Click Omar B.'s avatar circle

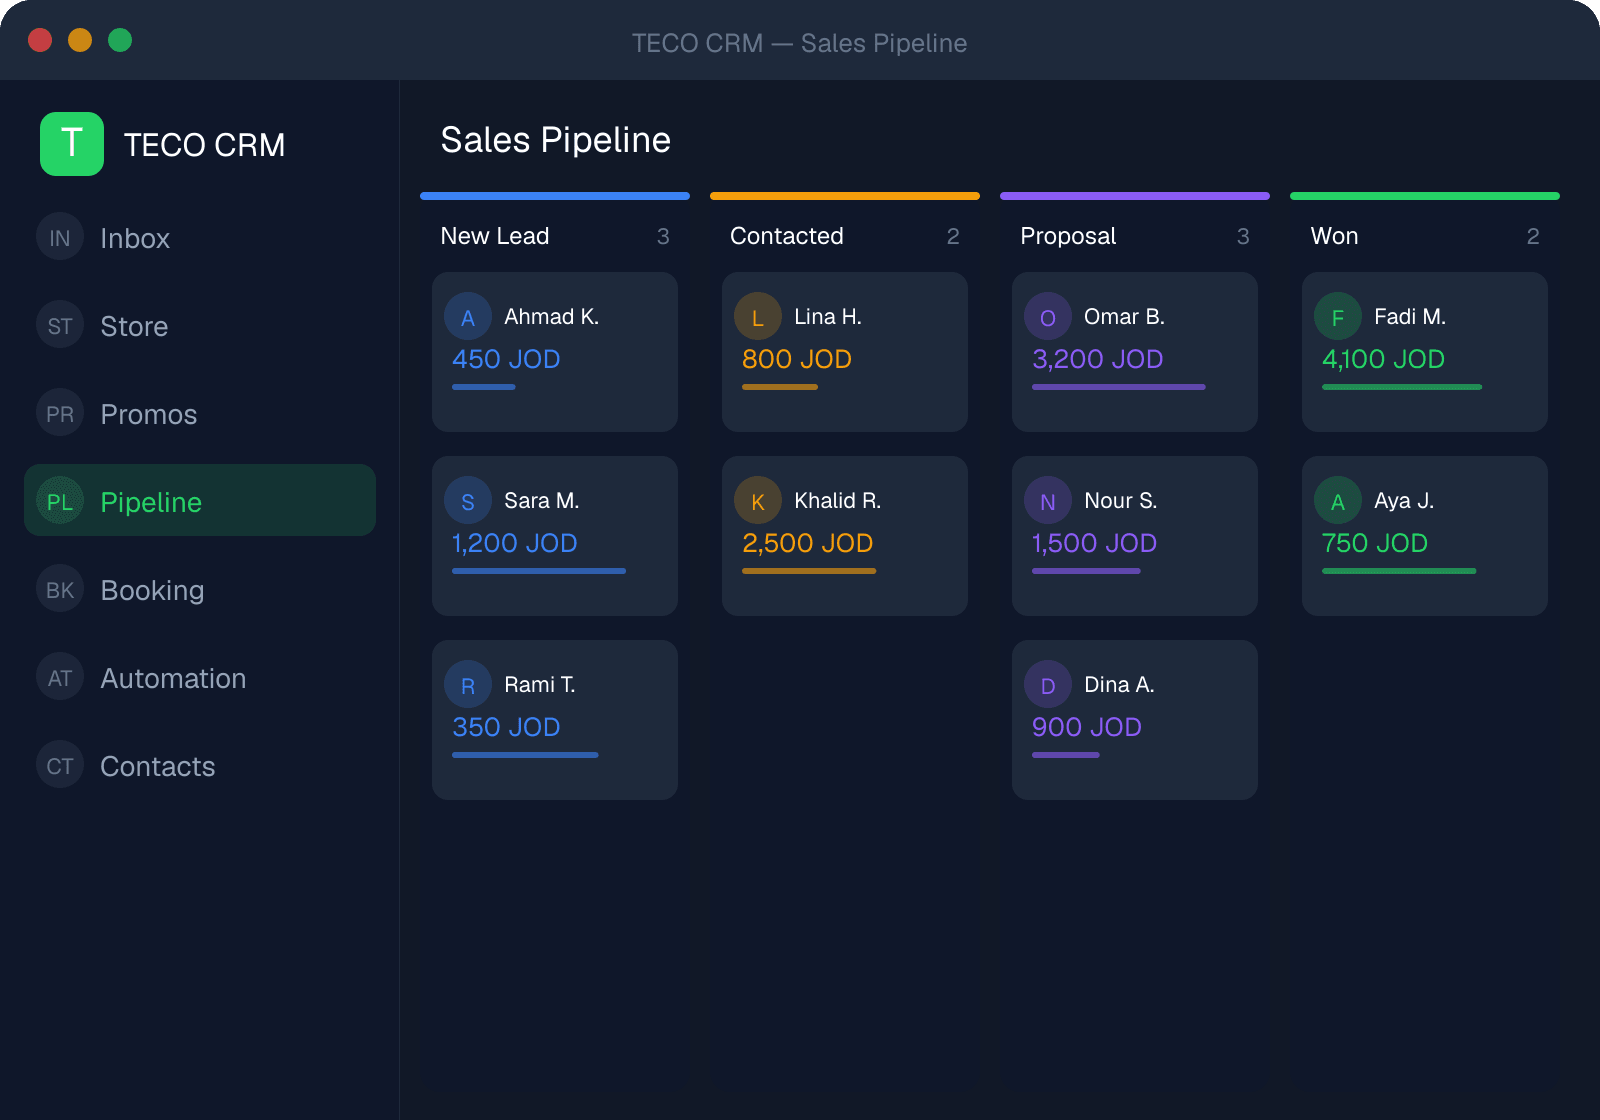[1048, 317]
